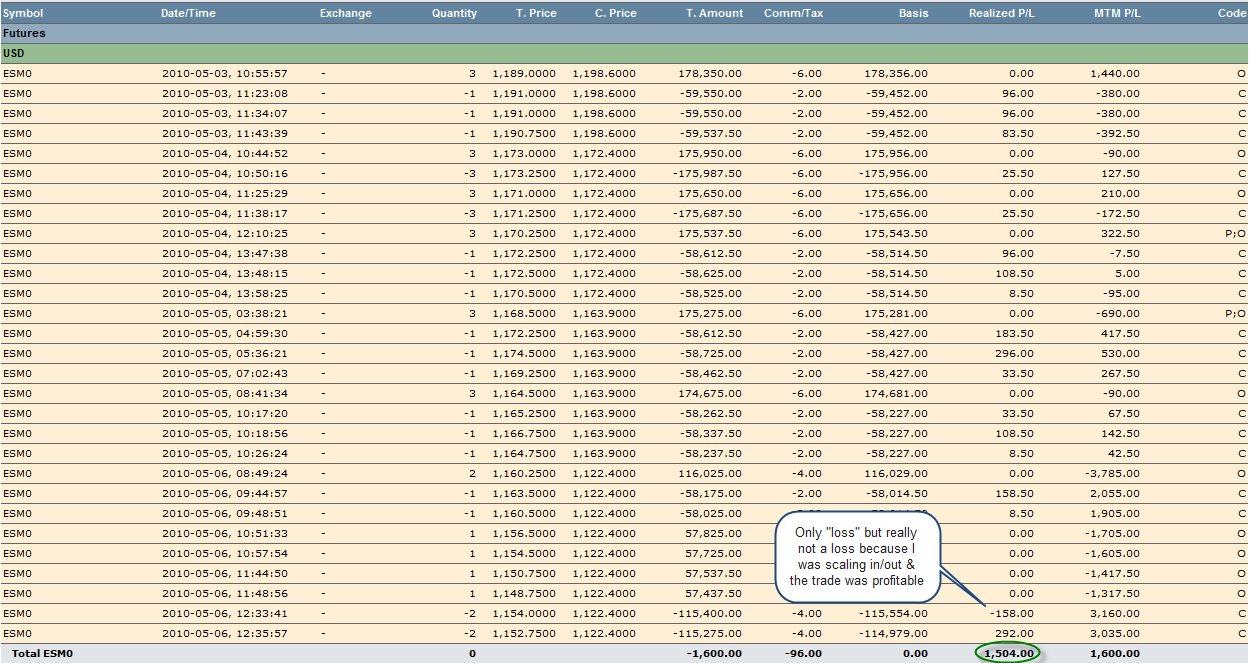Click timestamp 2010-05-04, 10:44:52
Viewport: 1249px width, 663px height.
[x=225, y=153]
